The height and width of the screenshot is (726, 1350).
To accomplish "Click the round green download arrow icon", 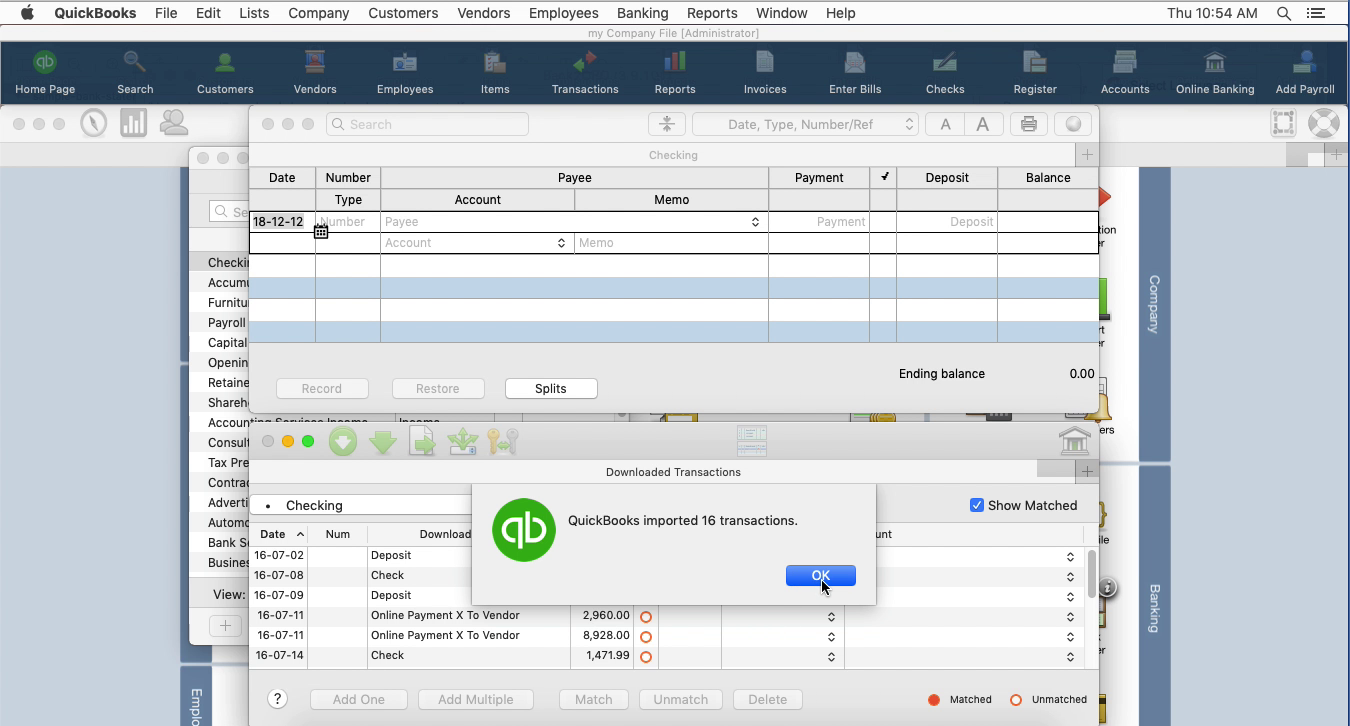I will [343, 441].
